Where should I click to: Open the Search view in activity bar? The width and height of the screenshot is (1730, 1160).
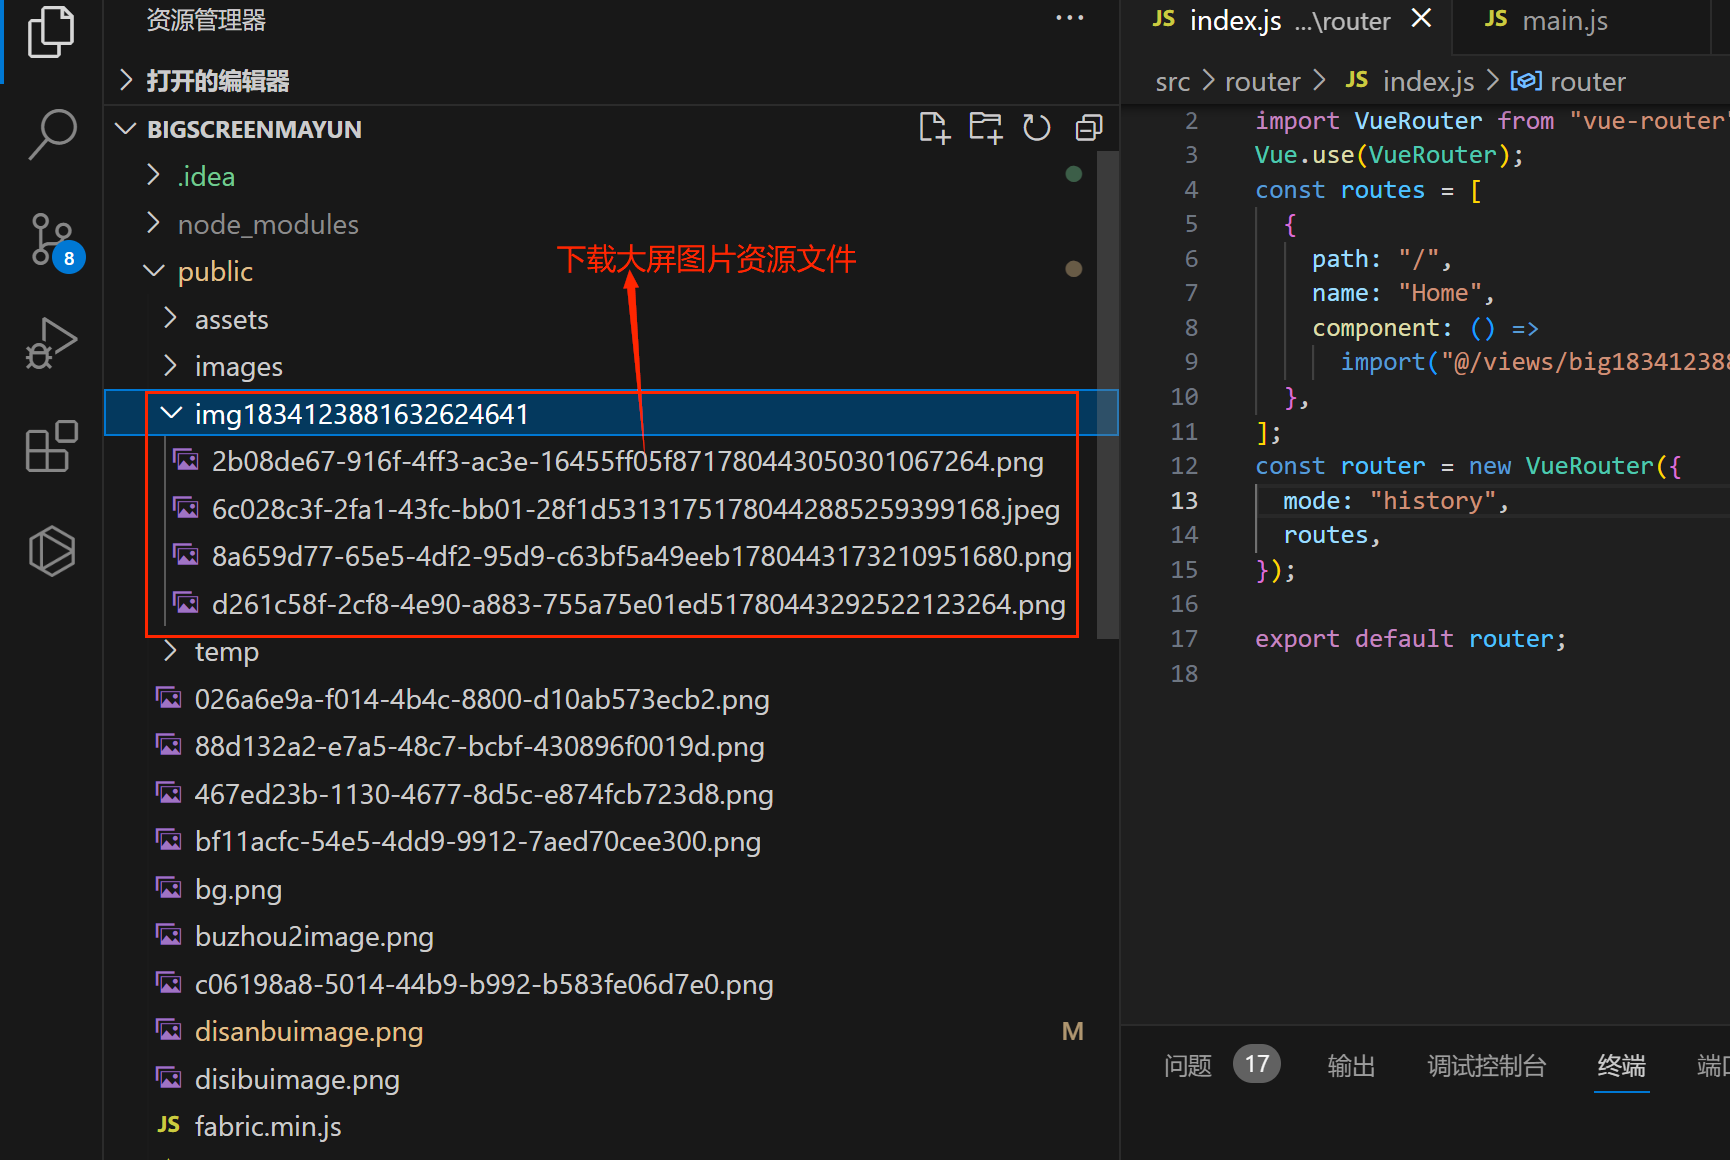point(51,133)
